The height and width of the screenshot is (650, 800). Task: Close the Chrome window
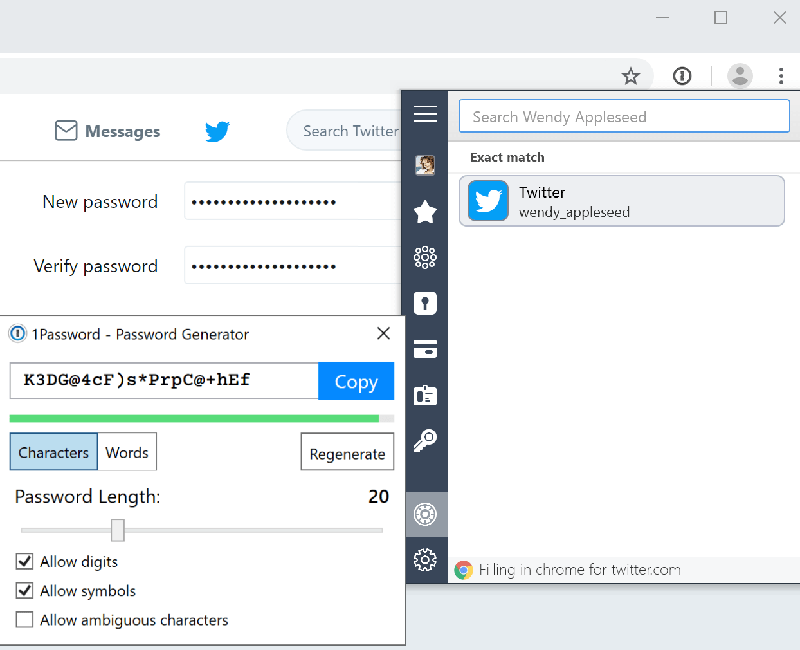coord(780,18)
